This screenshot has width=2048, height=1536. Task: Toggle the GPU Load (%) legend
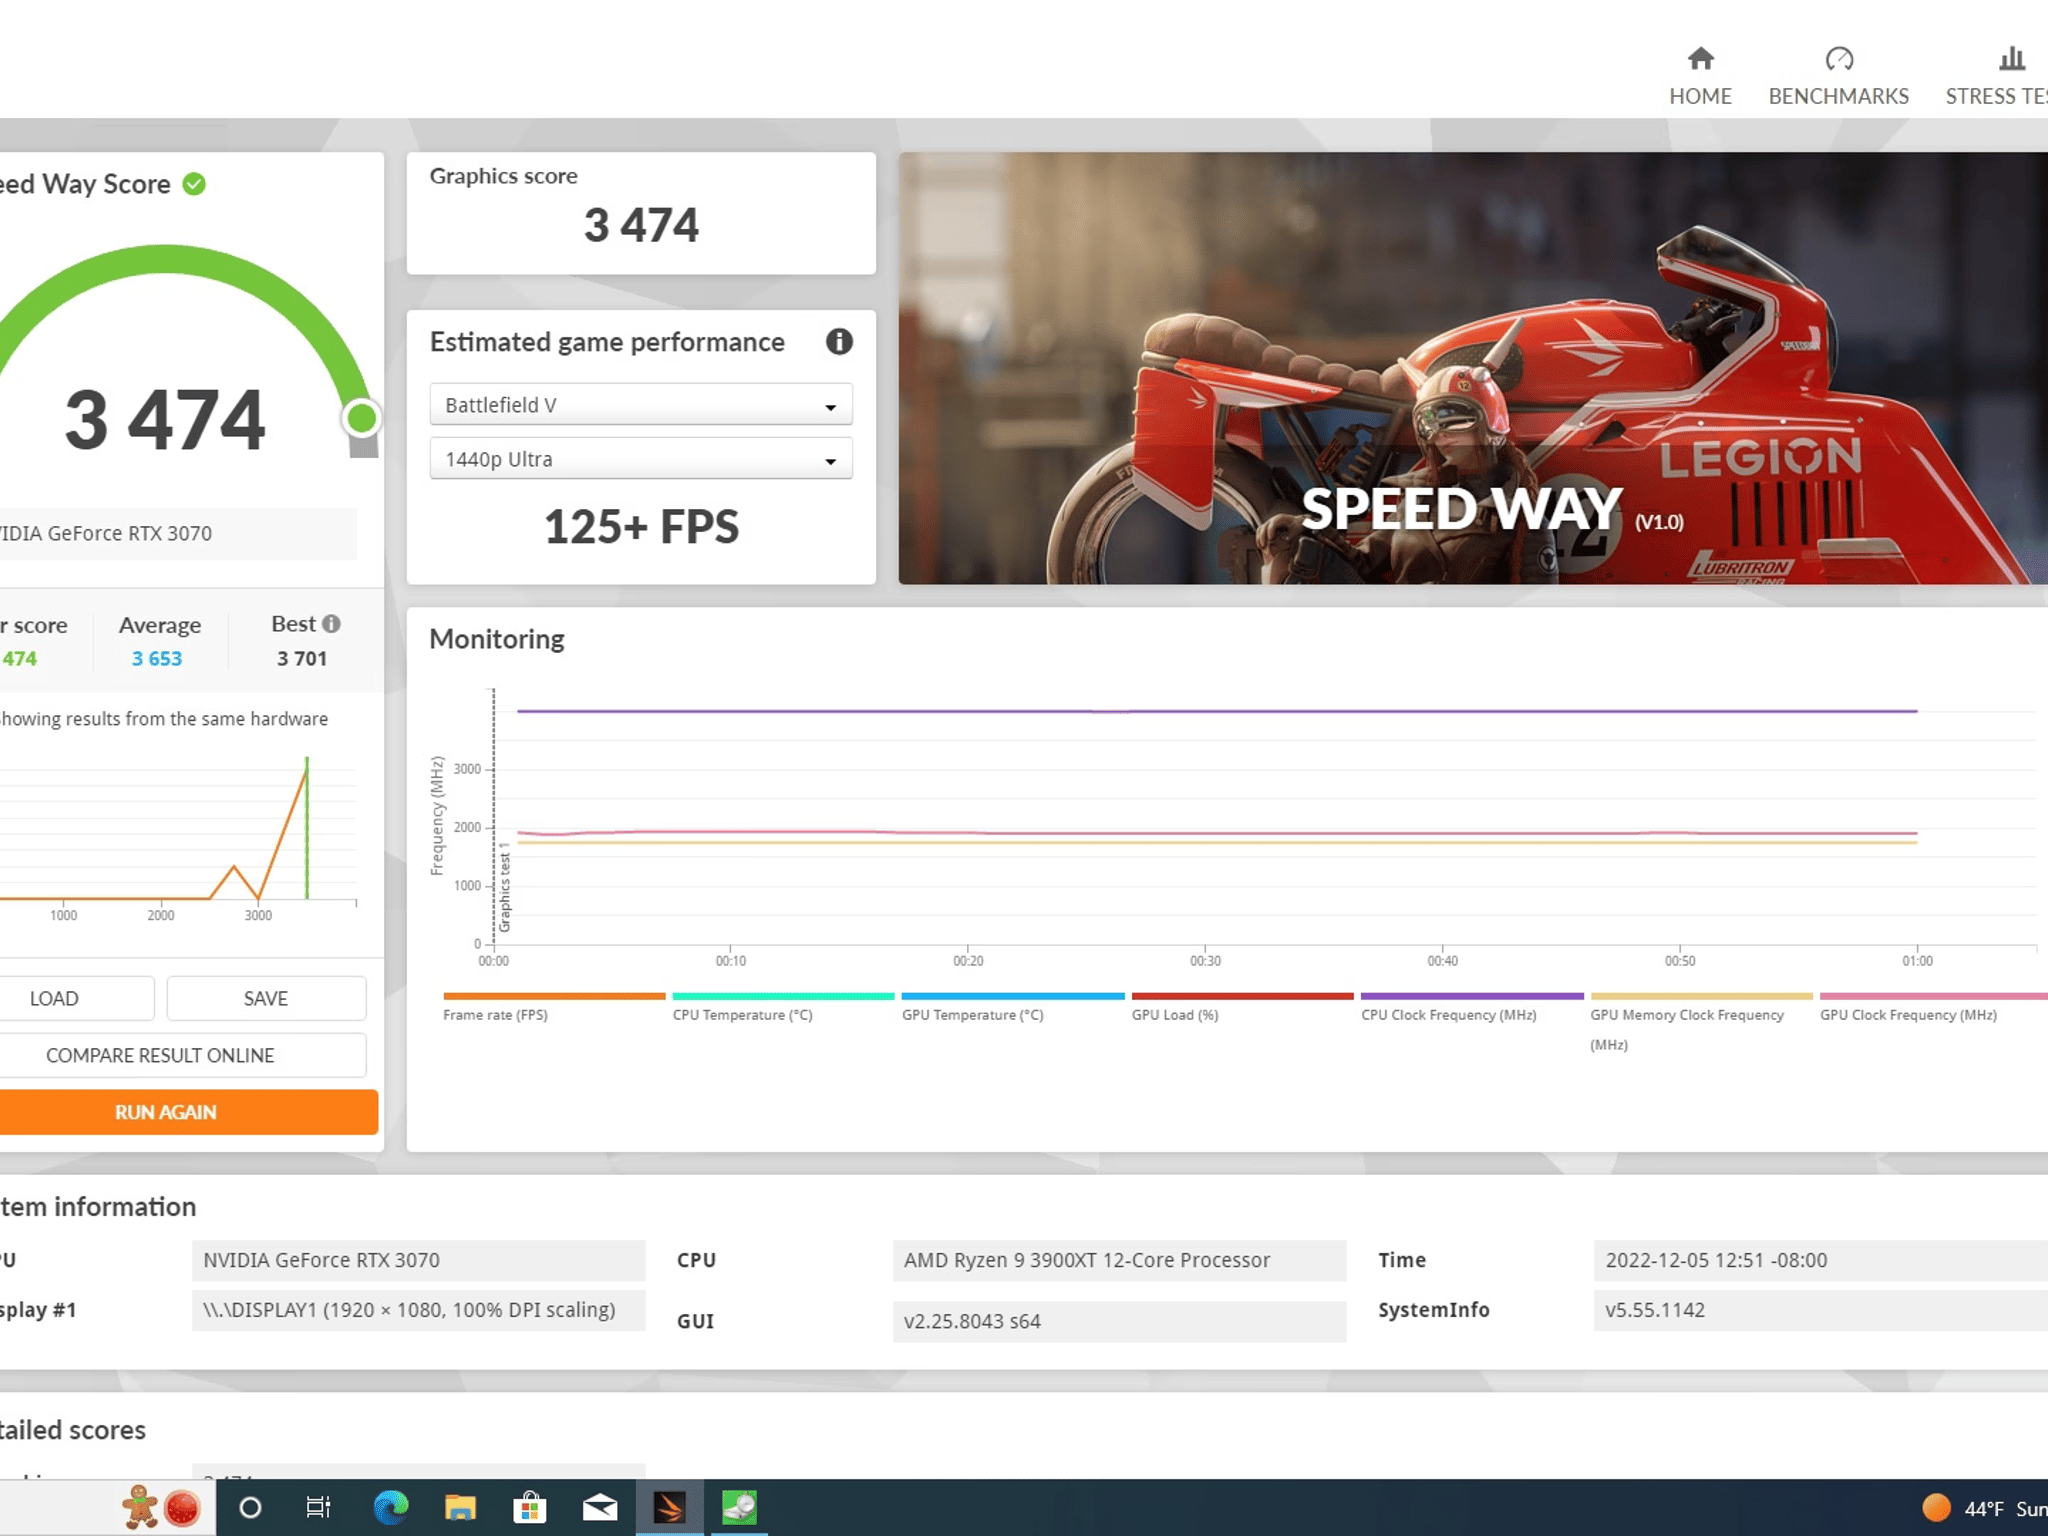coord(1242,1008)
